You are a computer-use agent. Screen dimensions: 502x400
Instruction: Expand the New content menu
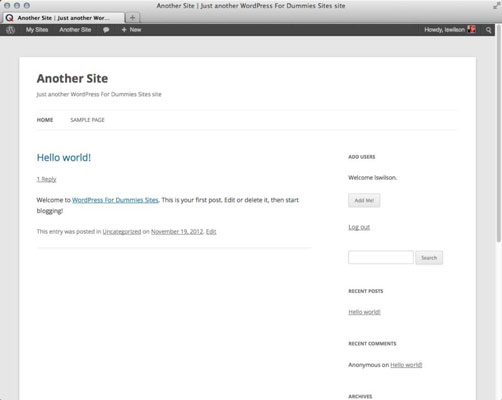click(131, 30)
